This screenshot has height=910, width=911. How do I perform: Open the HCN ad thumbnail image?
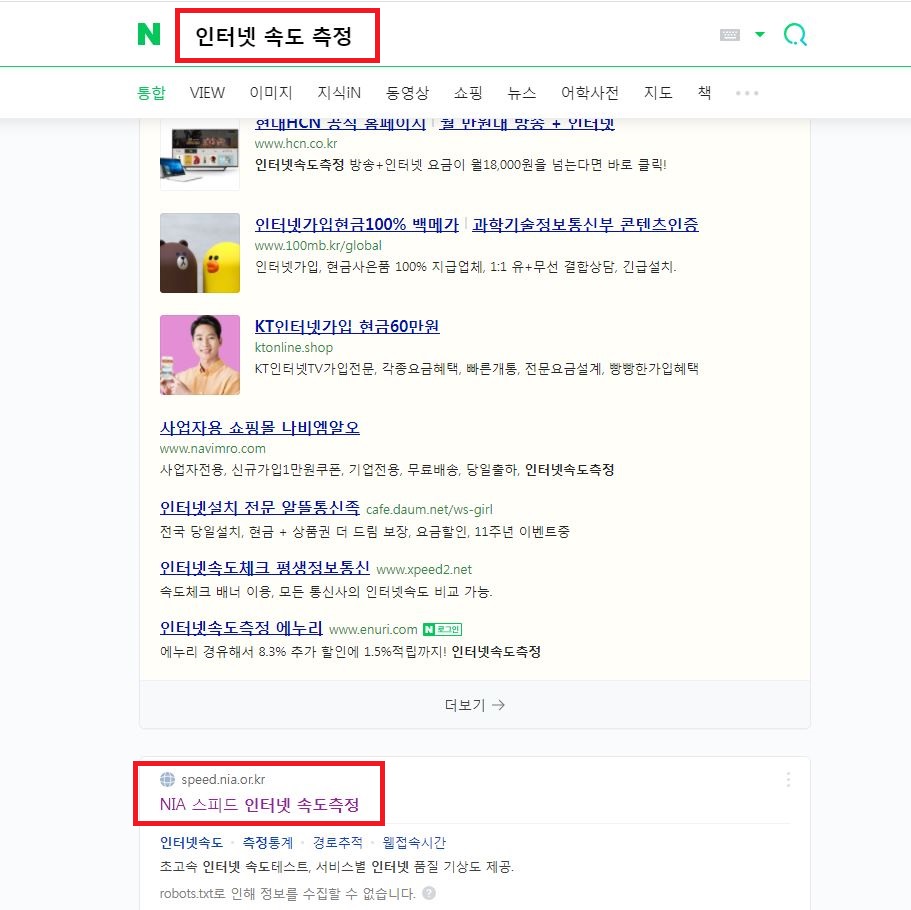click(200, 155)
